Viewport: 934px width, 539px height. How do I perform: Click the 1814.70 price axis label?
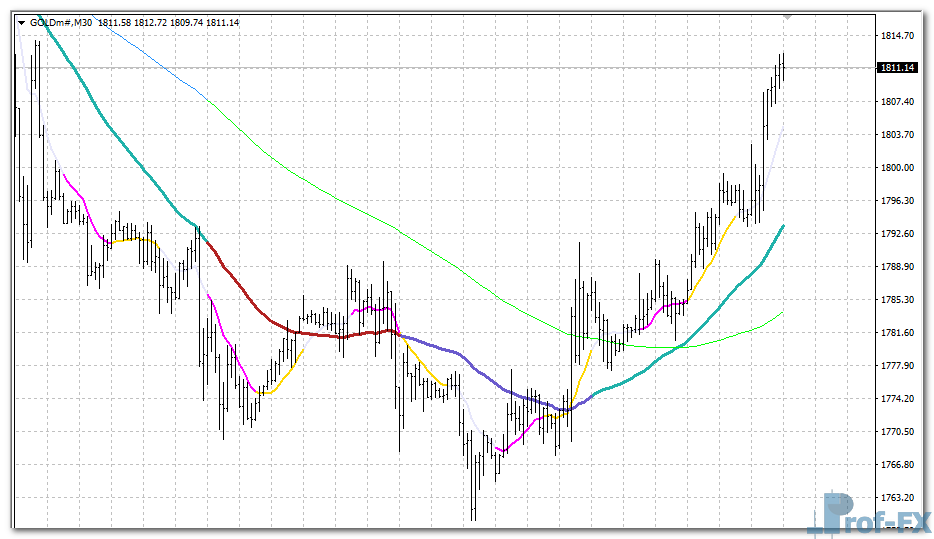(x=896, y=36)
